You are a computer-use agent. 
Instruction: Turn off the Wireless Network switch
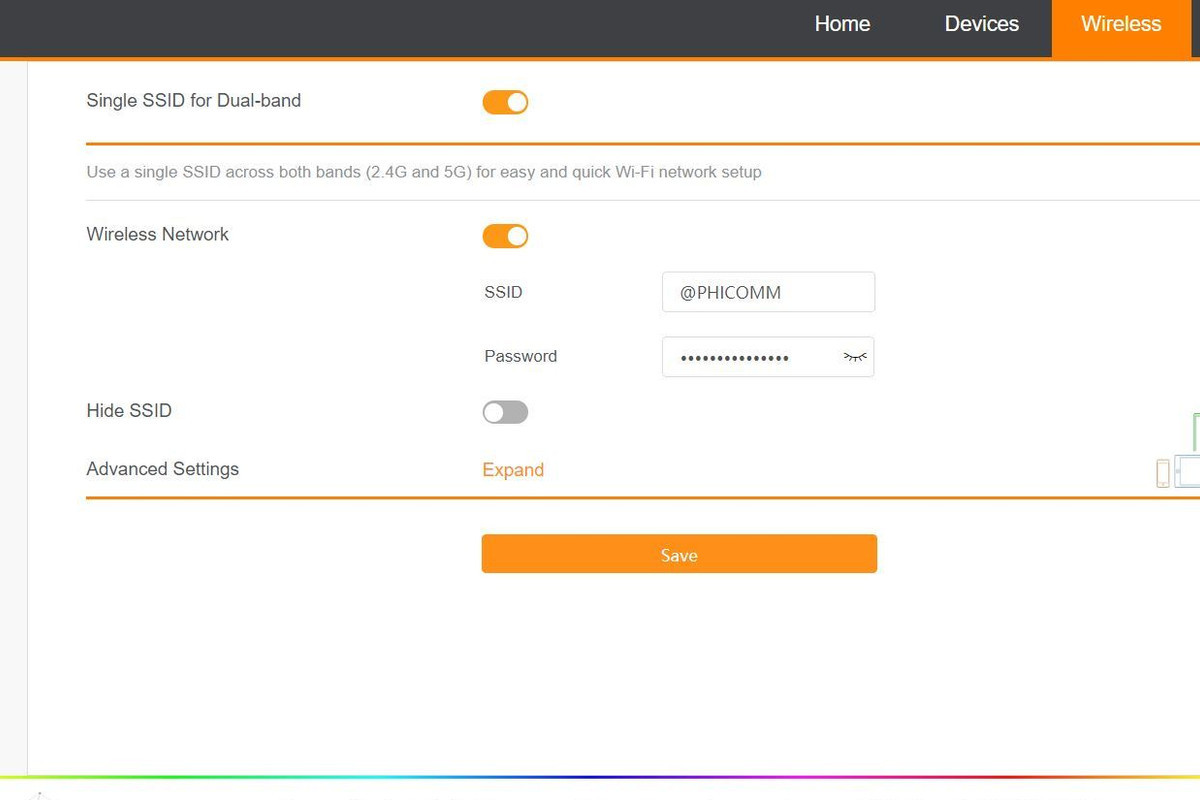click(x=505, y=236)
